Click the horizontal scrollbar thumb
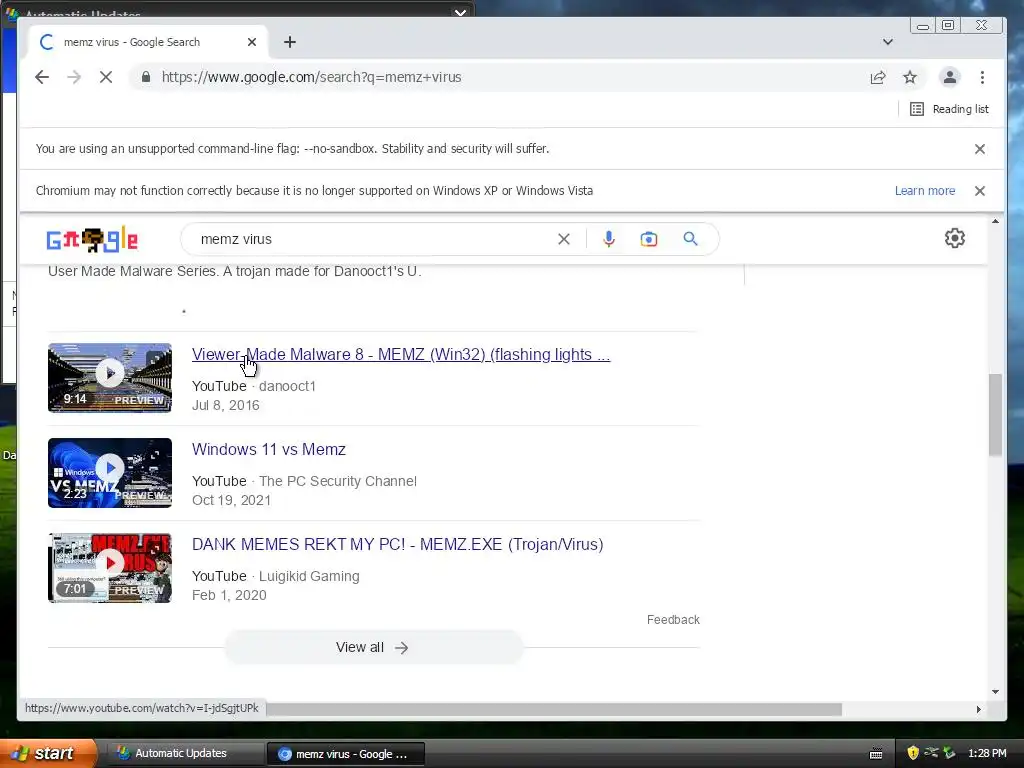Screen dimensions: 1024x768 (554, 709)
